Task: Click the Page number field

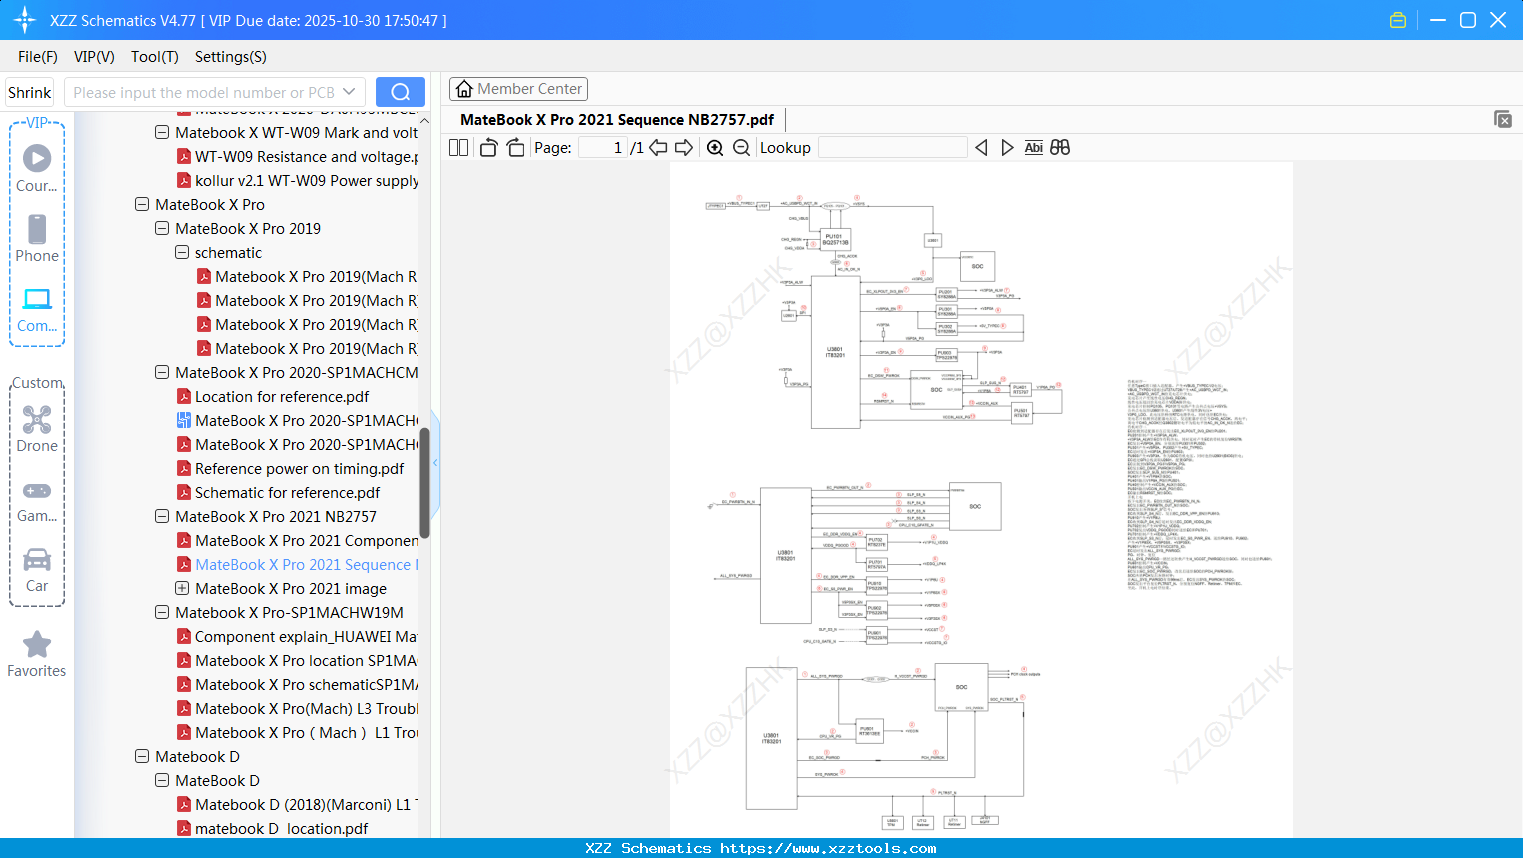Action: point(603,148)
